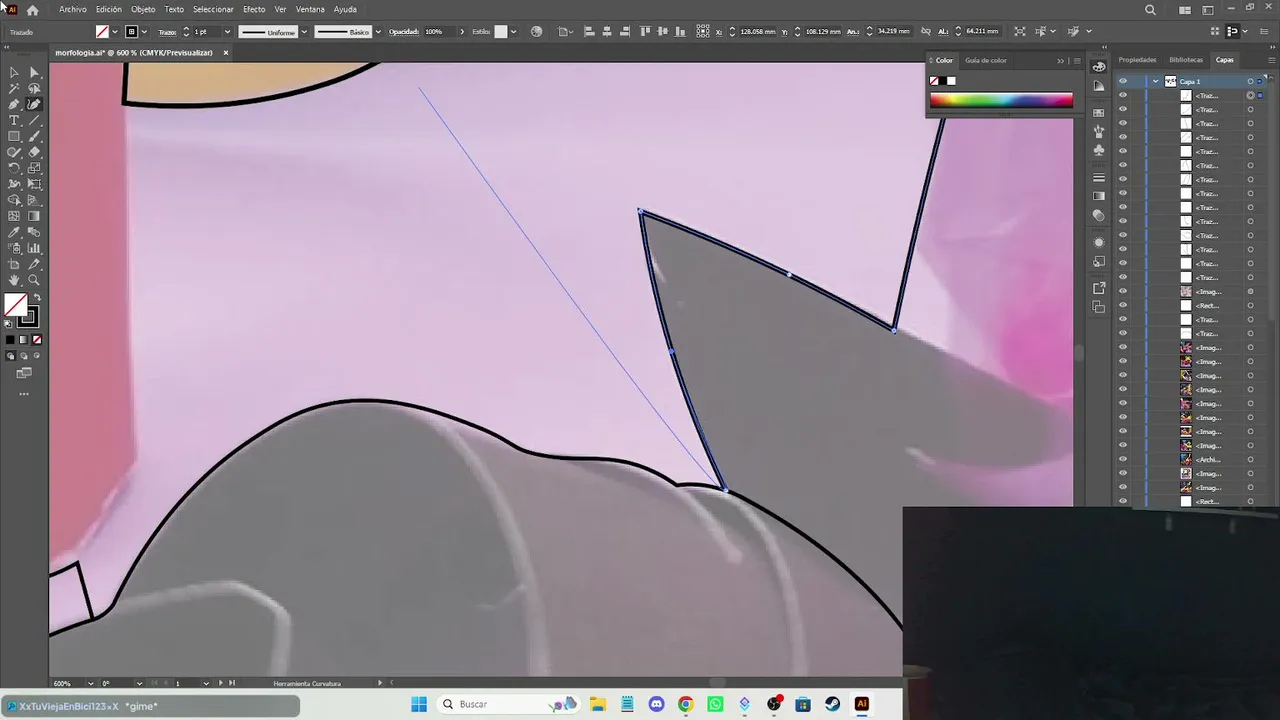Select the Eraser tool
1280x720 pixels.
(x=34, y=152)
